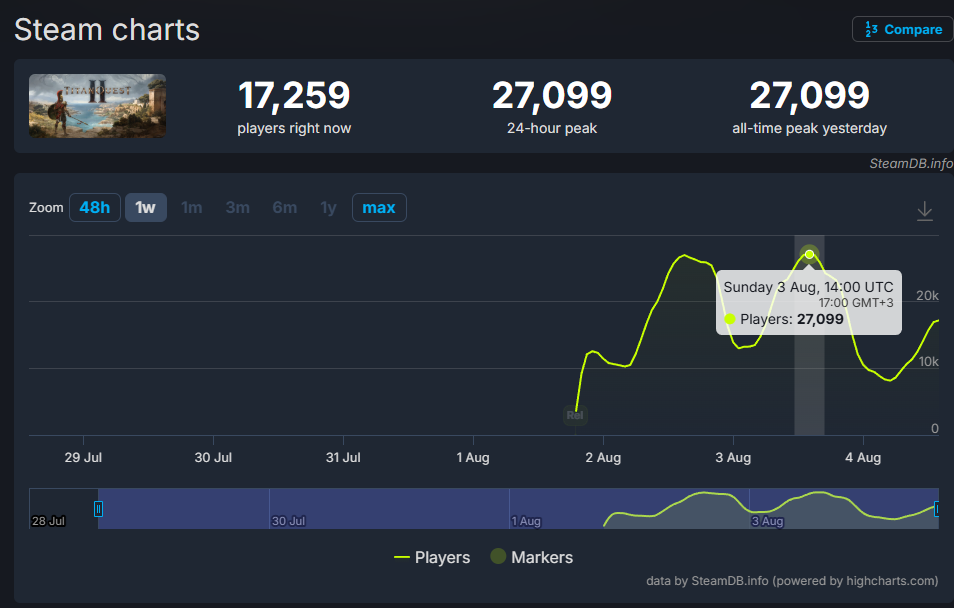Screen dimensions: 954x608
Task: Click the all-time peak yesterday label
Action: [809, 128]
